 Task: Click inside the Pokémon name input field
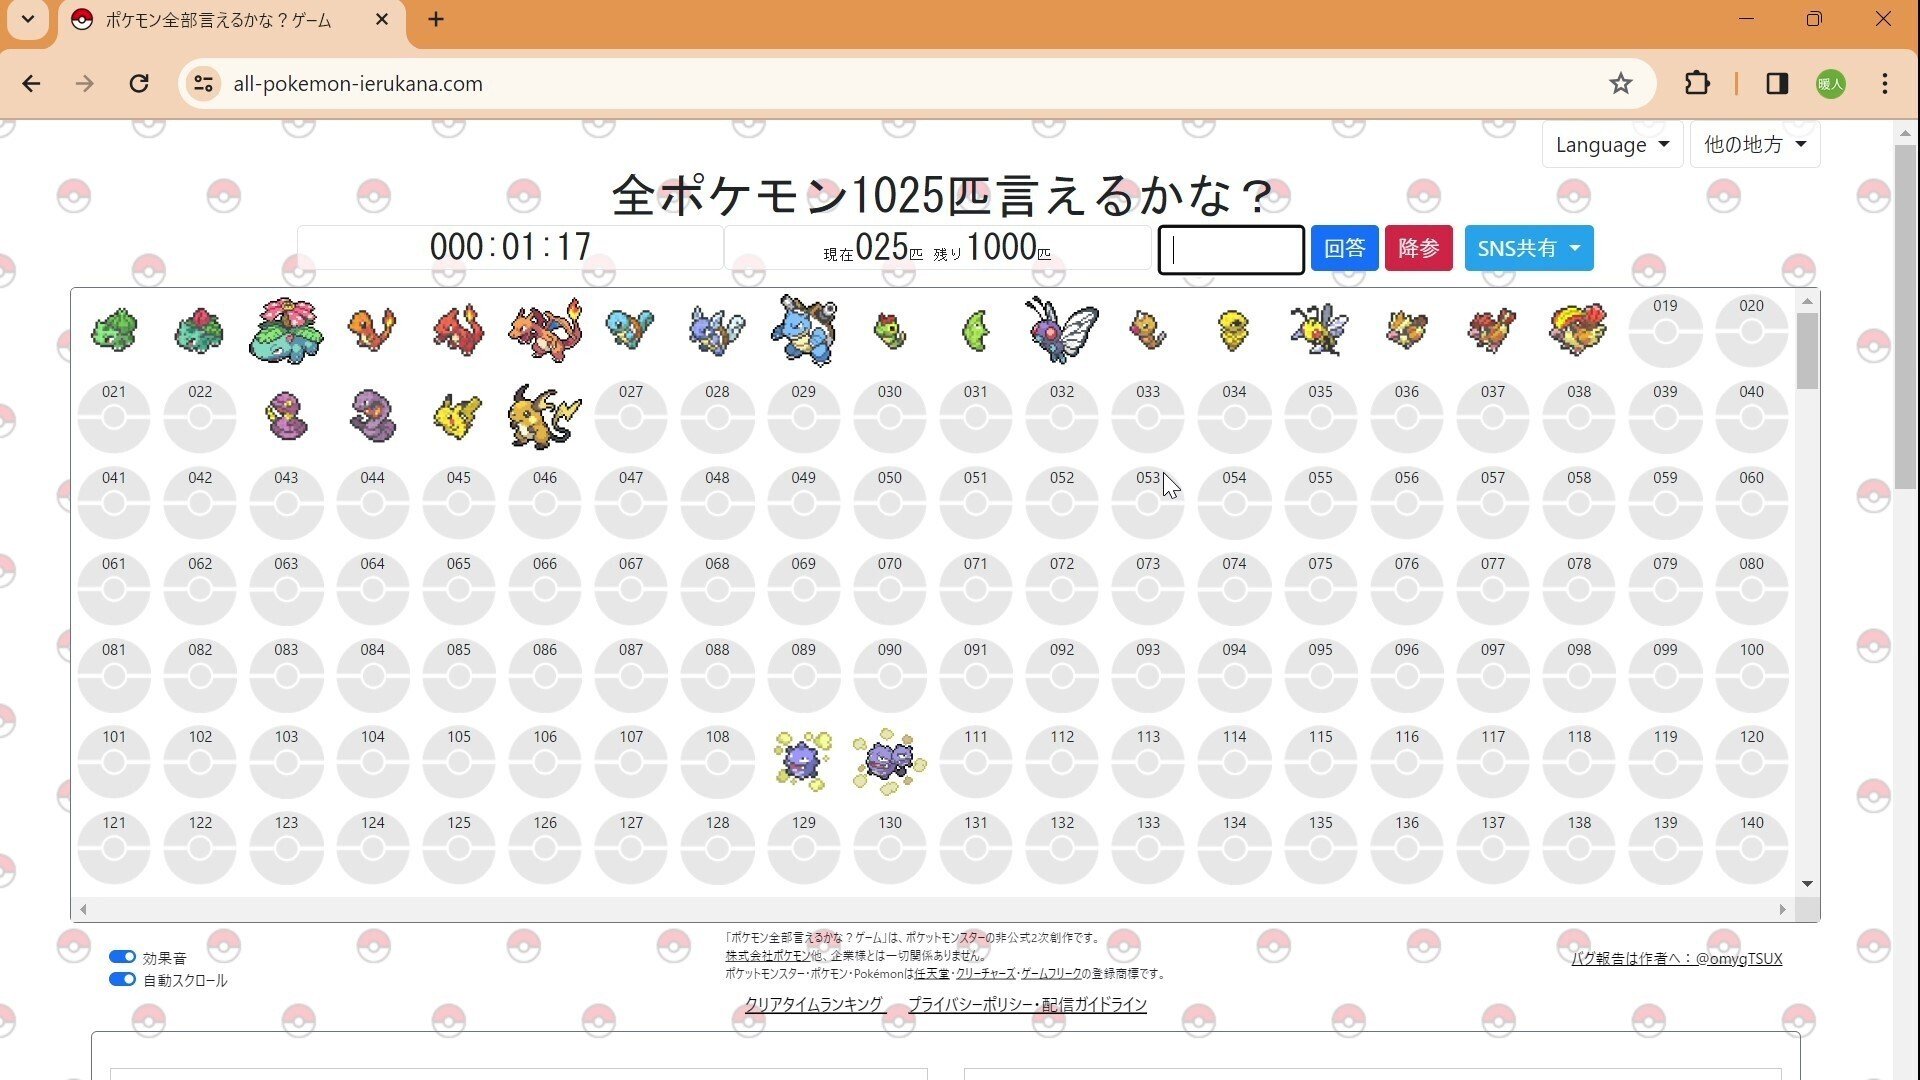pos(1230,249)
